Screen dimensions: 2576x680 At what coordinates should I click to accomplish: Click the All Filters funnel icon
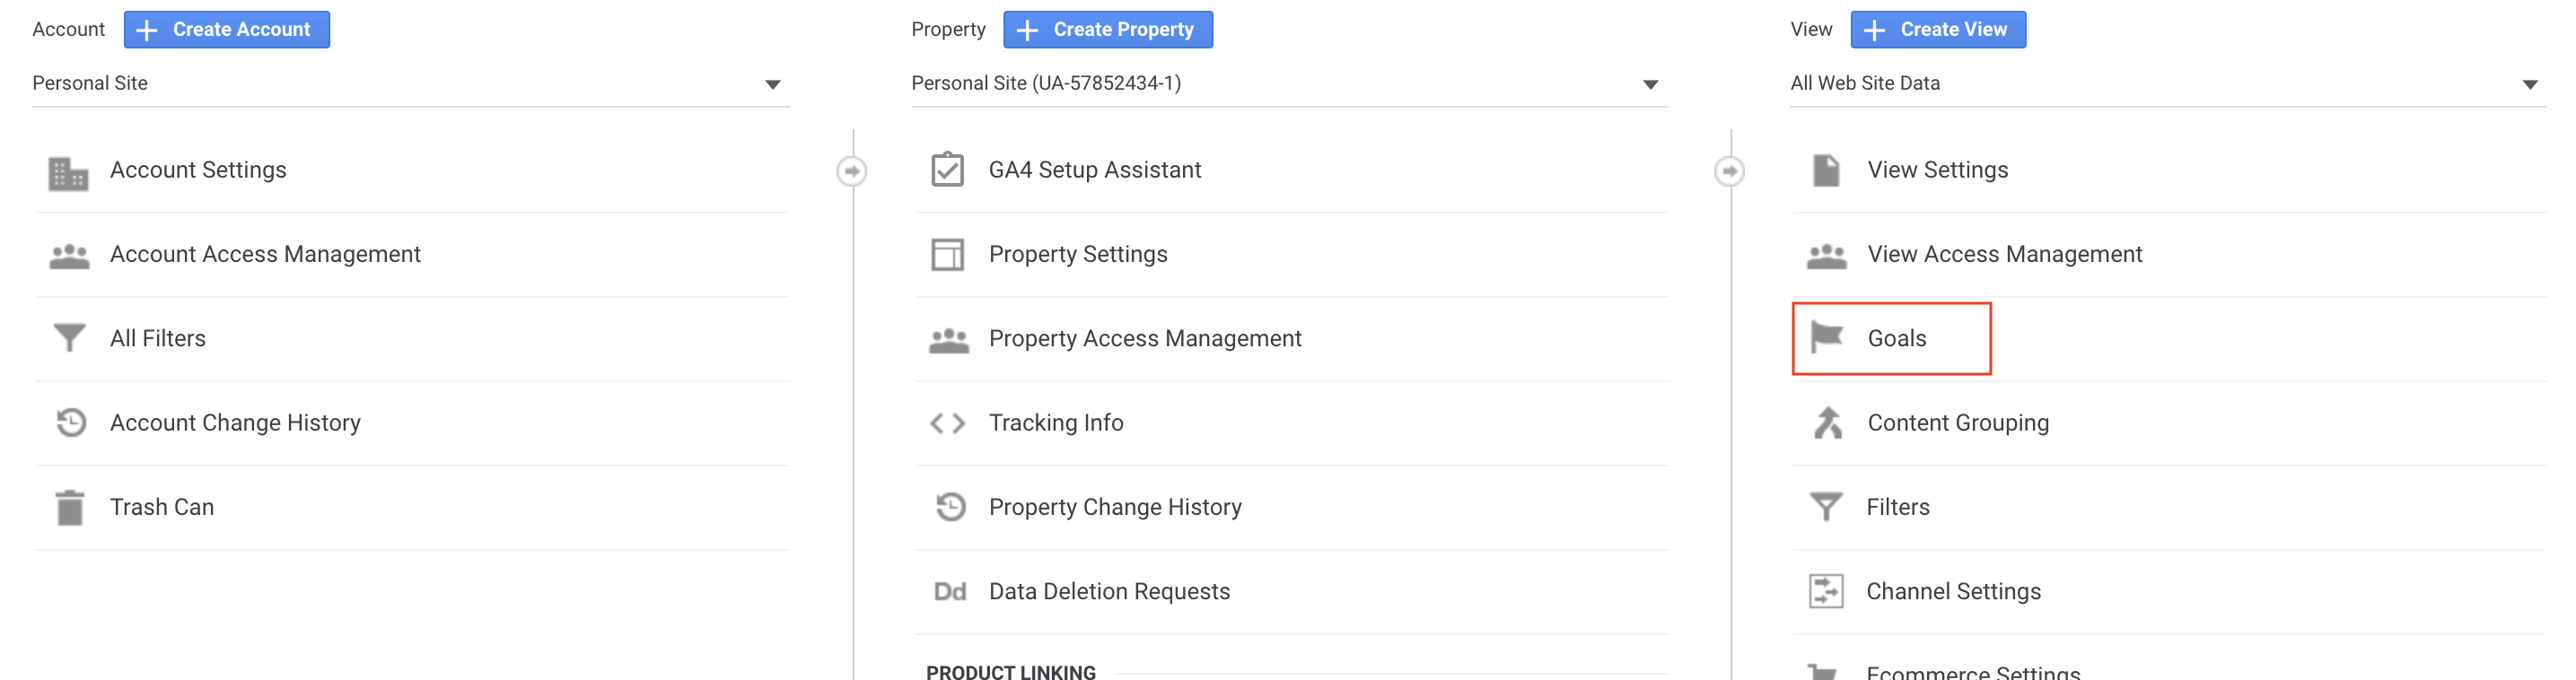[69, 338]
